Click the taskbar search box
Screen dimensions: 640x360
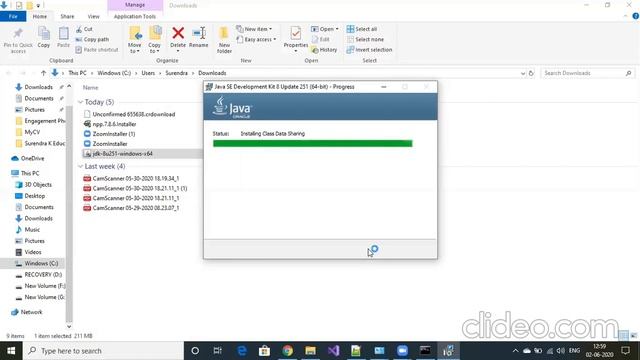coord(103,351)
